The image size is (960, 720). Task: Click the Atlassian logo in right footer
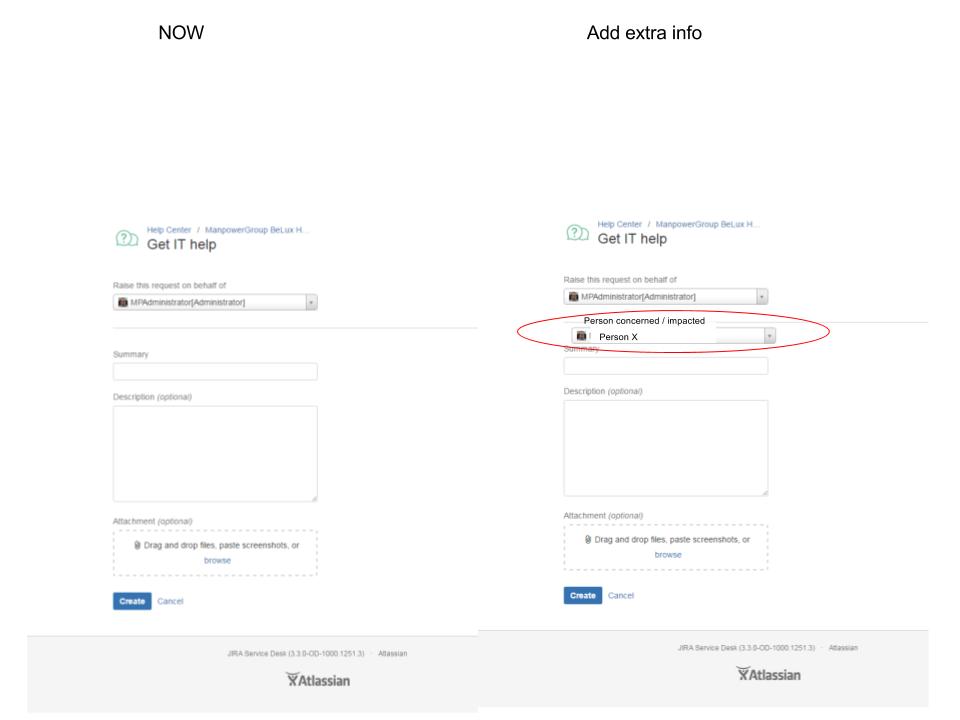[x=768, y=674]
